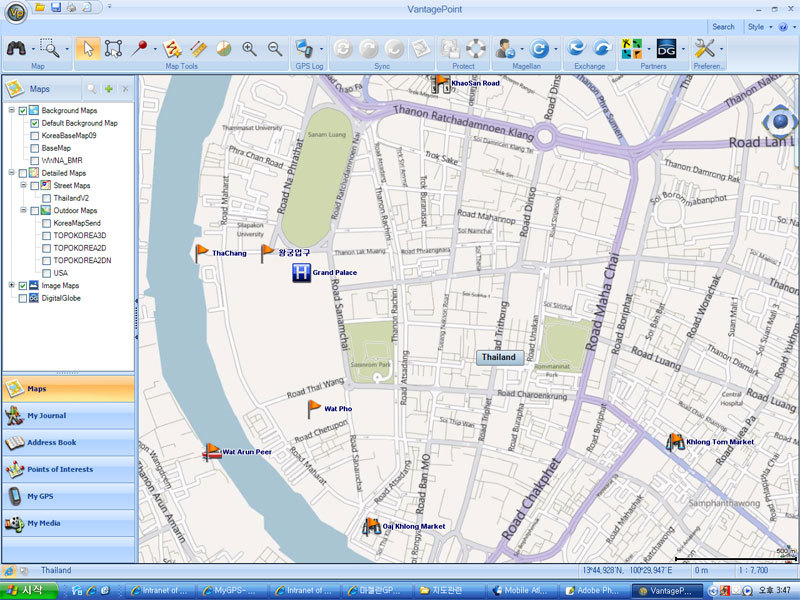The height and width of the screenshot is (600, 800).
Task: Expand the Image Maps tree node
Action: pos(11,285)
